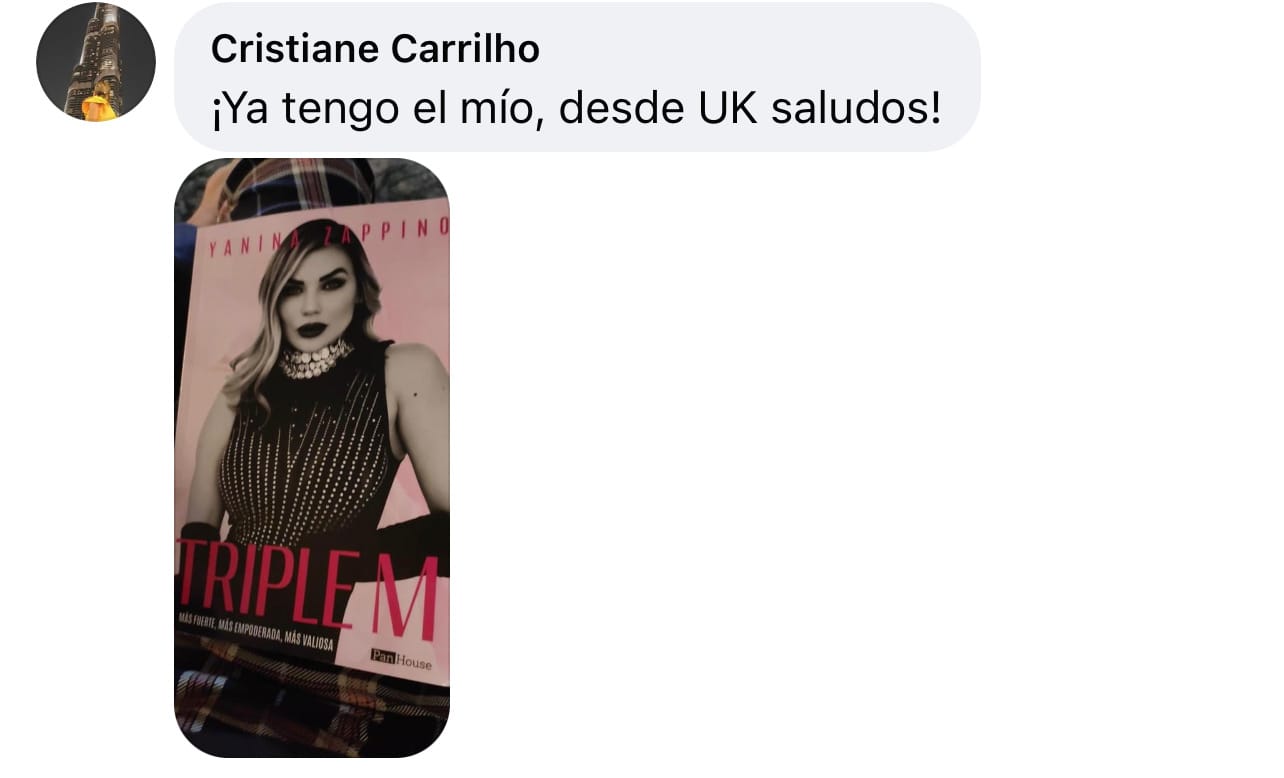
Task: Click the word 'saludos!' in the comment
Action: pyautogui.click(x=856, y=109)
